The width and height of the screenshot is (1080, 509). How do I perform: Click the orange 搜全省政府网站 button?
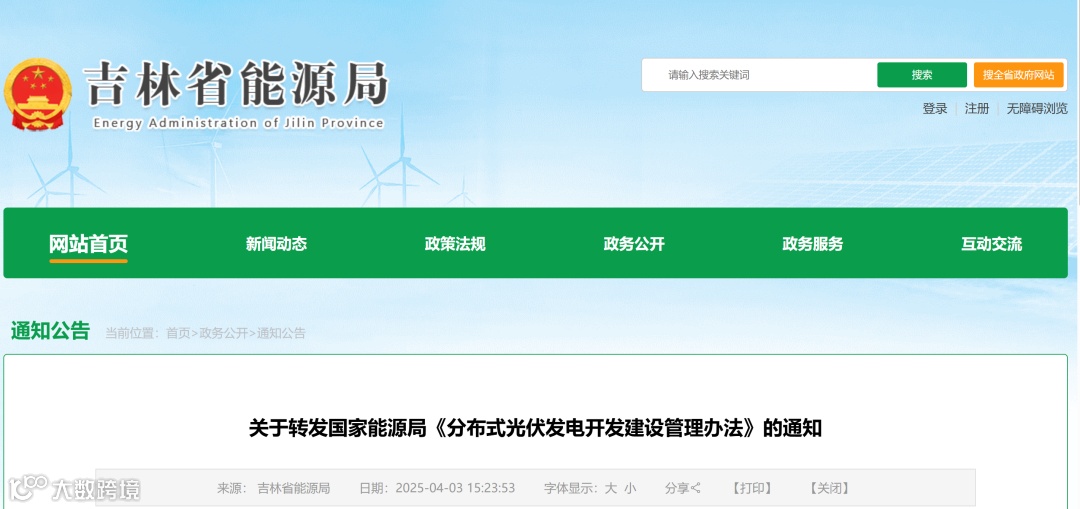(x=1018, y=75)
